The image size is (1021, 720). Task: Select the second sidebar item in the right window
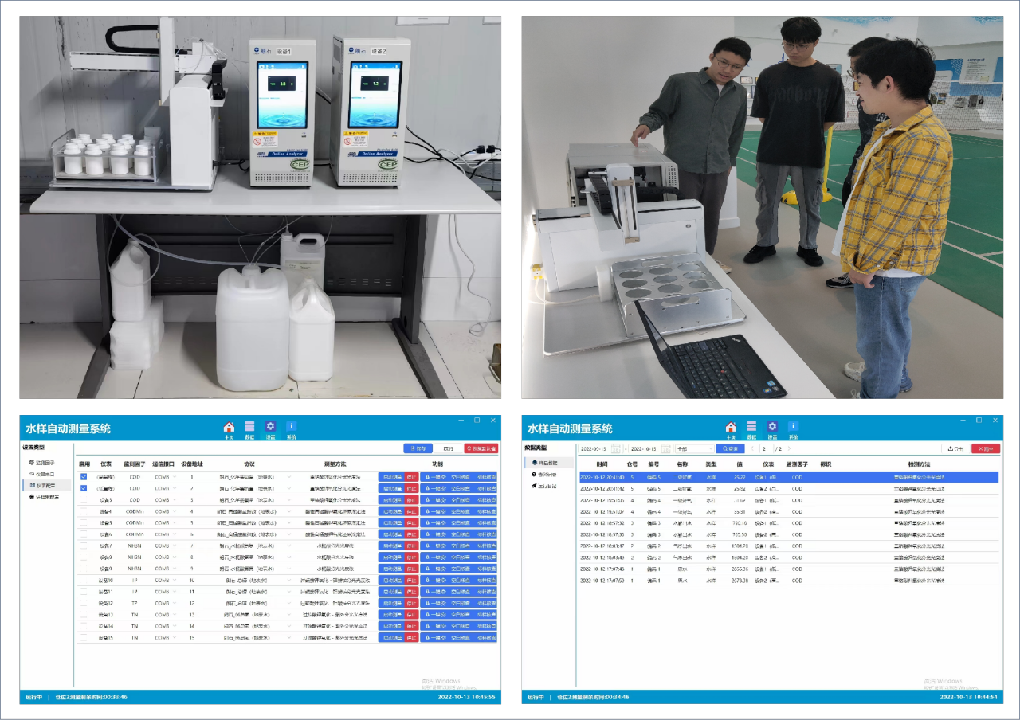pos(551,474)
